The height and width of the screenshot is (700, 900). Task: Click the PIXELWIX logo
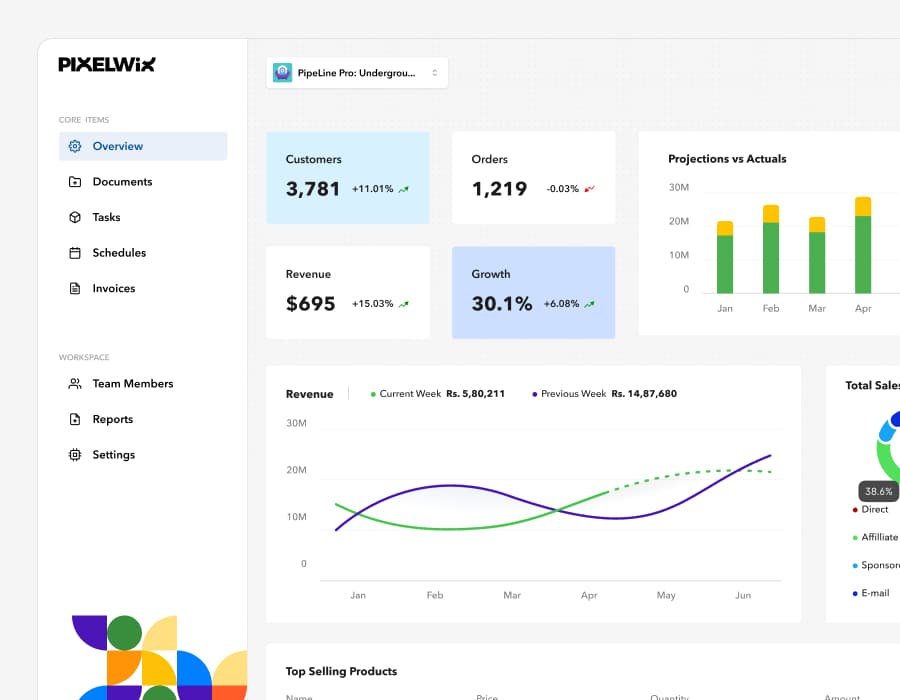(x=107, y=64)
